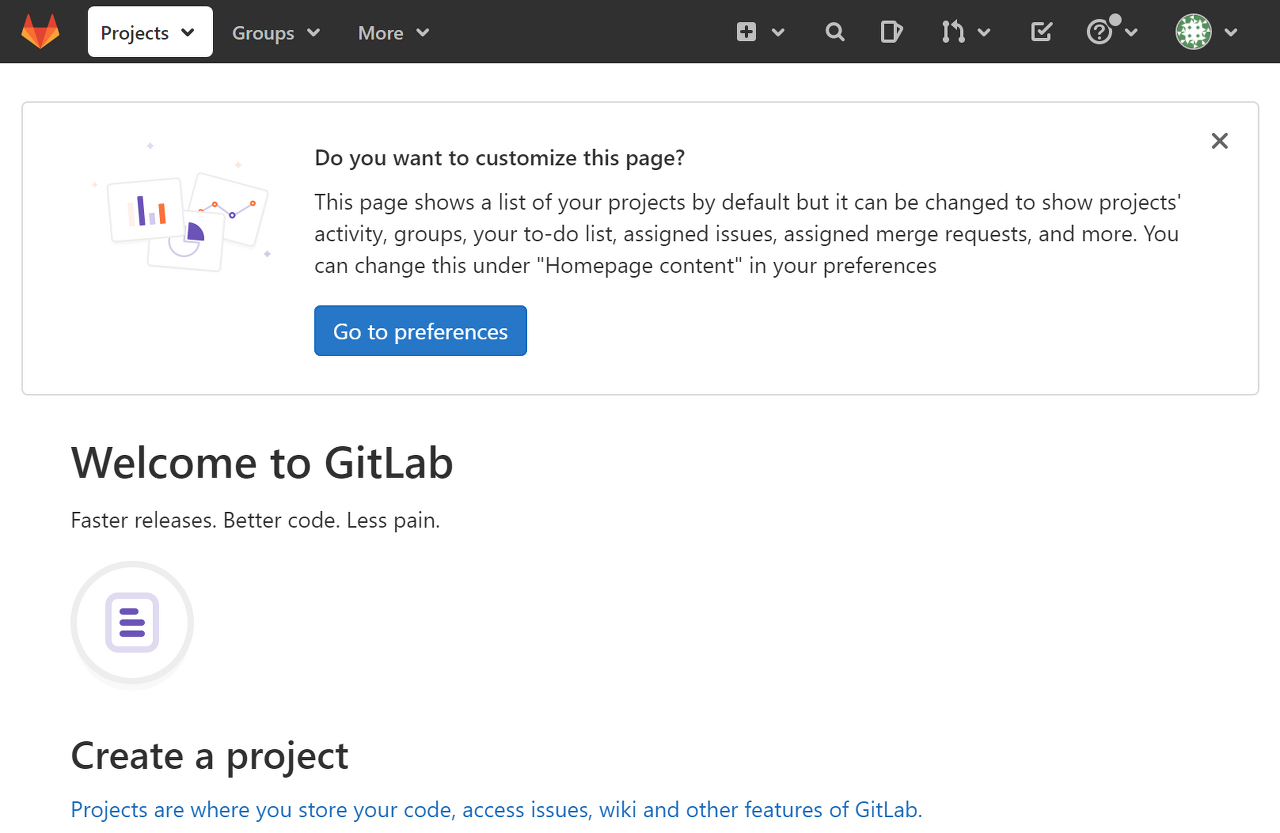
Task: Expand the avatar dropdown chevron
Action: click(x=1230, y=31)
